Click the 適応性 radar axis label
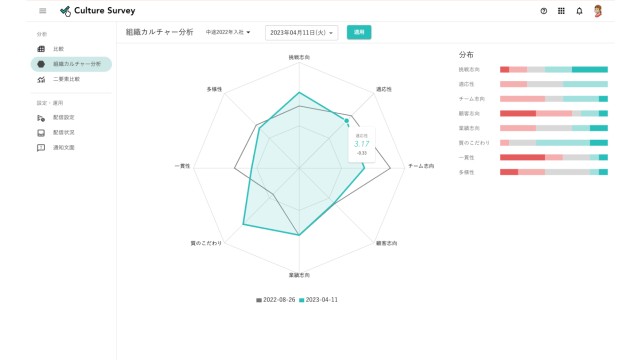640x360 pixels. tap(384, 89)
